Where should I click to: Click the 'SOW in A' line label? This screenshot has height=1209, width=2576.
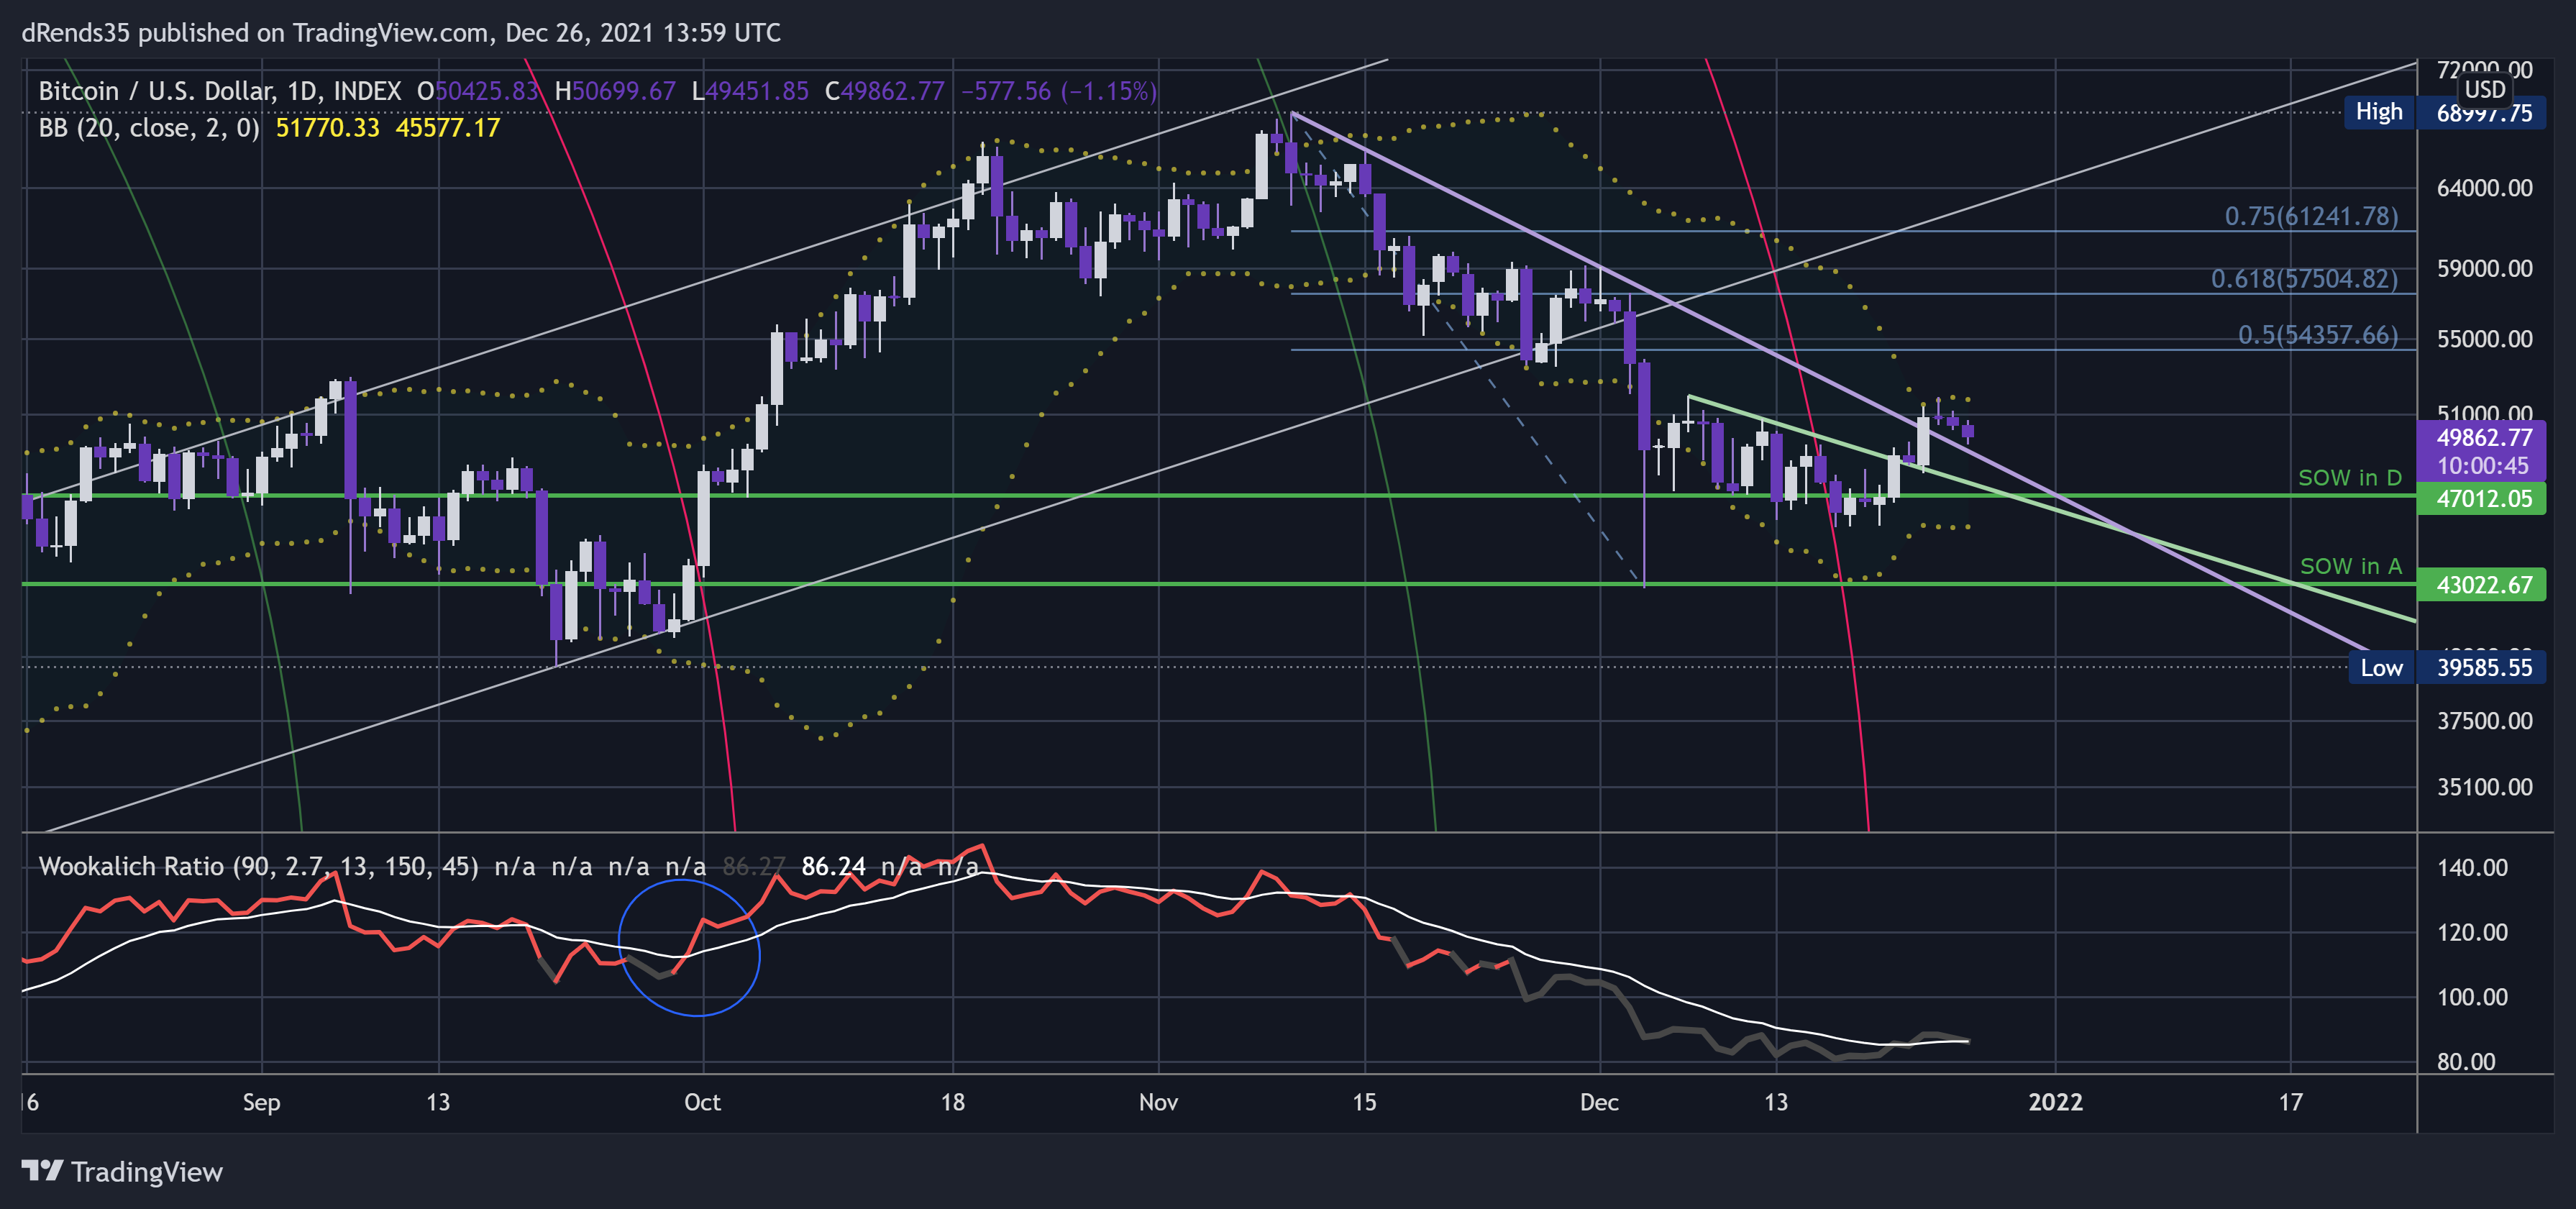tap(2350, 566)
